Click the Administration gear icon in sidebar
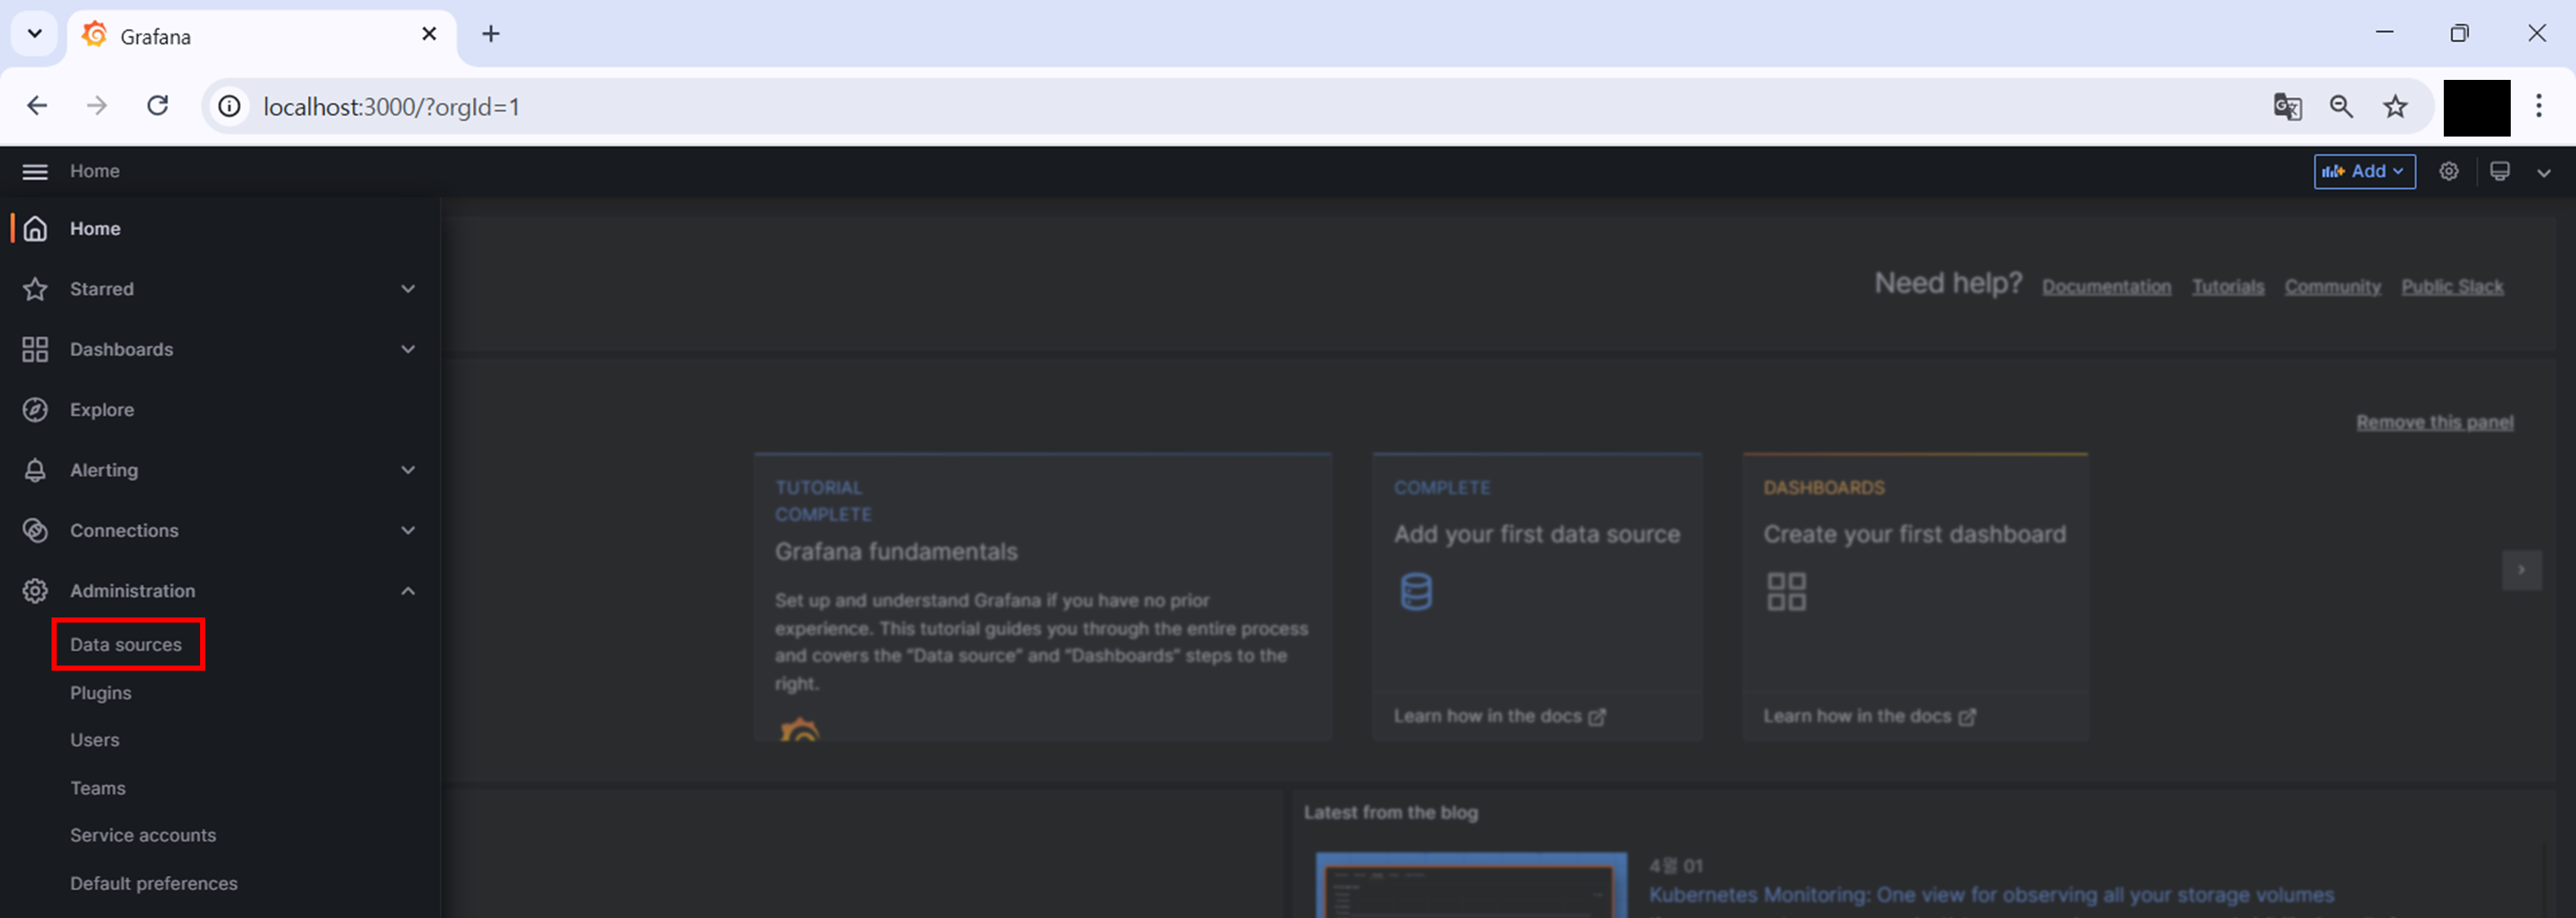Viewport: 2576px width, 918px height. click(x=35, y=591)
